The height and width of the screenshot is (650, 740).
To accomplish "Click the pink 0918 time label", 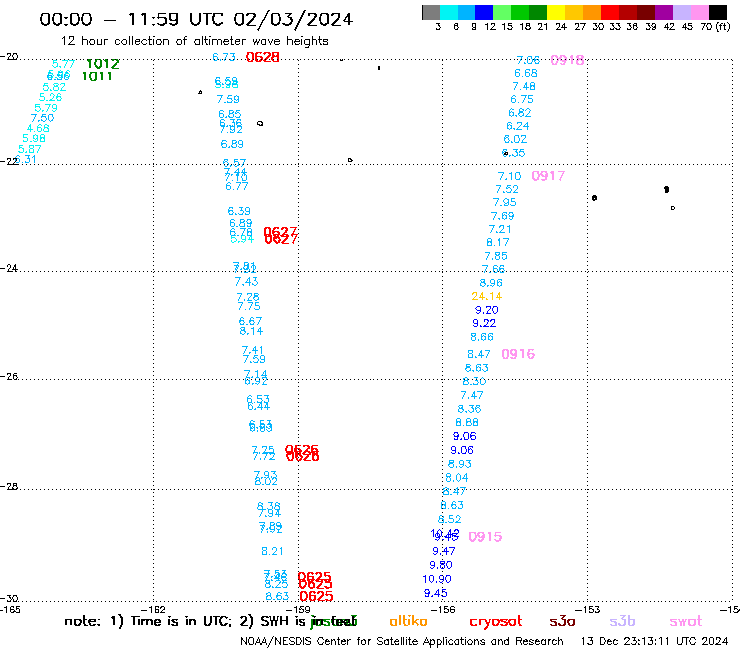I will [567, 60].
